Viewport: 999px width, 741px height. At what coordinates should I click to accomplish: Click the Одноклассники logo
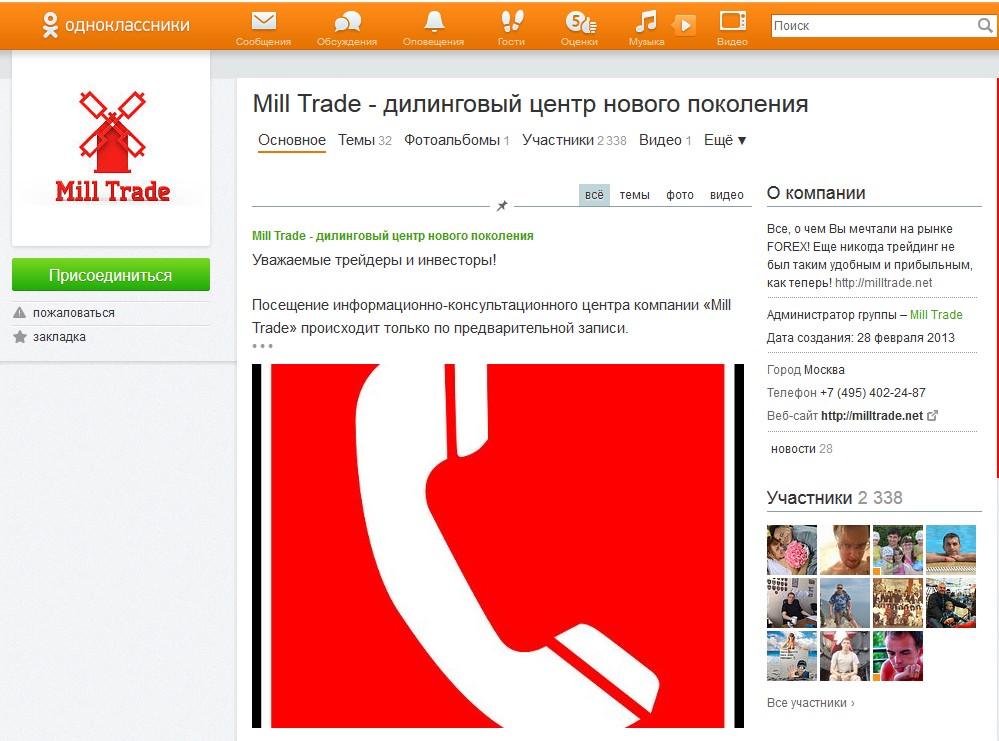[116, 25]
